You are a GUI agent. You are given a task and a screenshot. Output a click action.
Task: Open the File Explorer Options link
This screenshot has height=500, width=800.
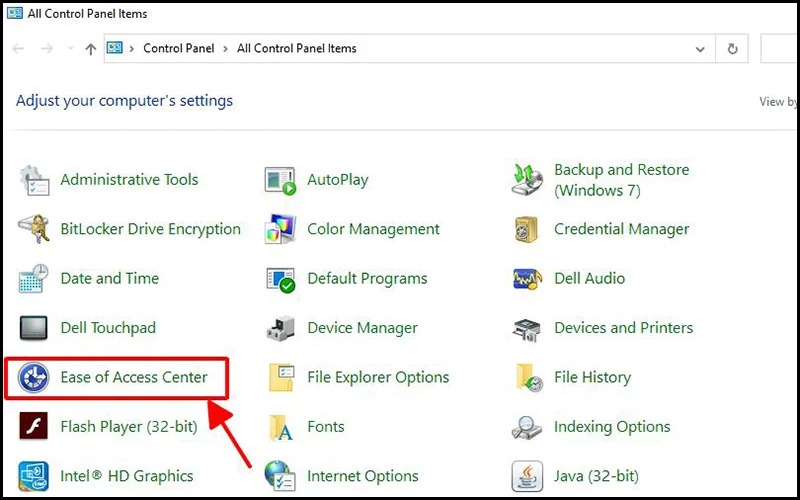coord(378,378)
